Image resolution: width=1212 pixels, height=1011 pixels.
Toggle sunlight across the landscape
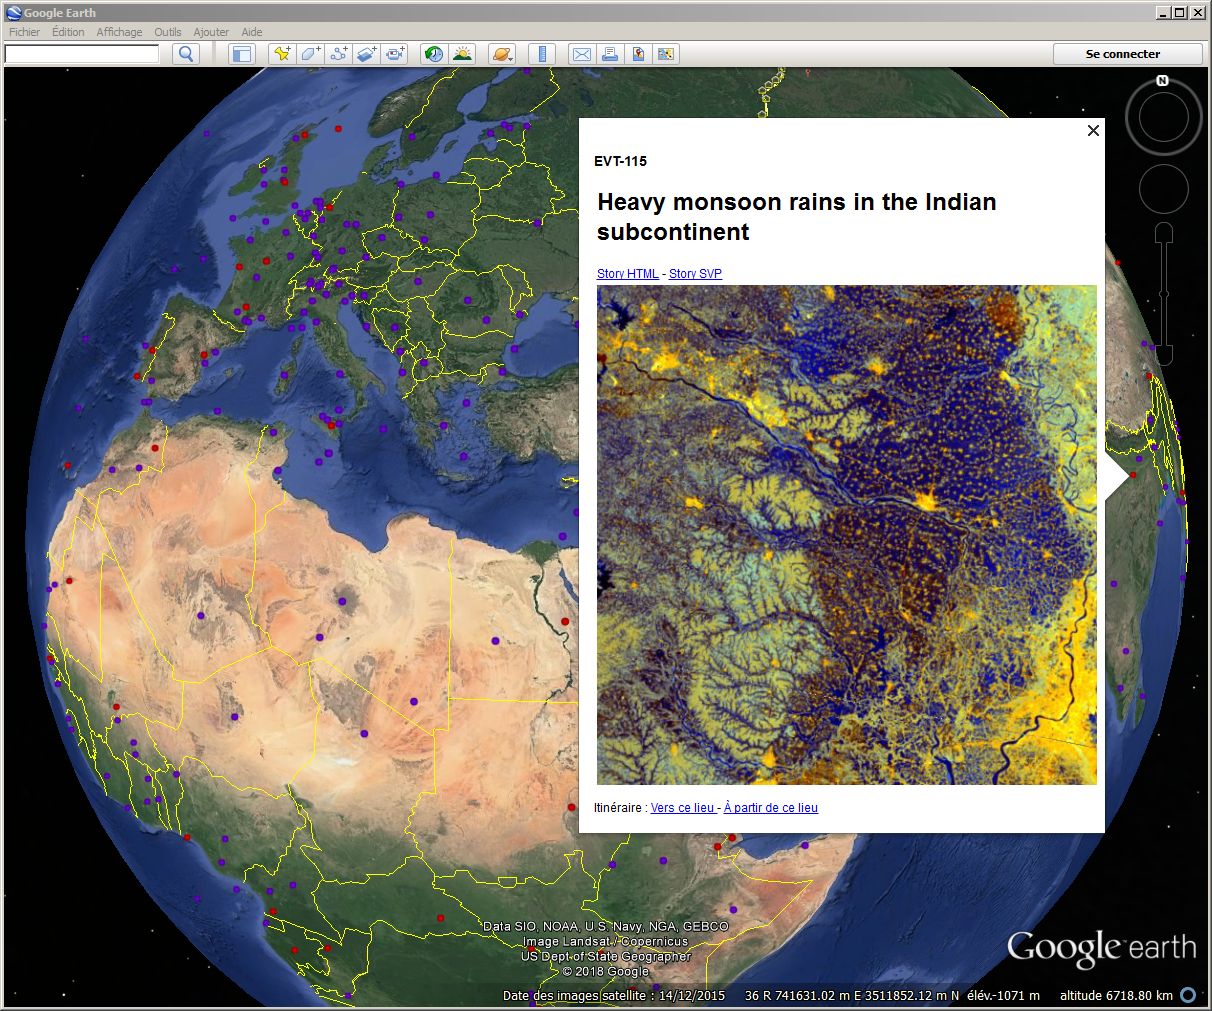pos(462,54)
